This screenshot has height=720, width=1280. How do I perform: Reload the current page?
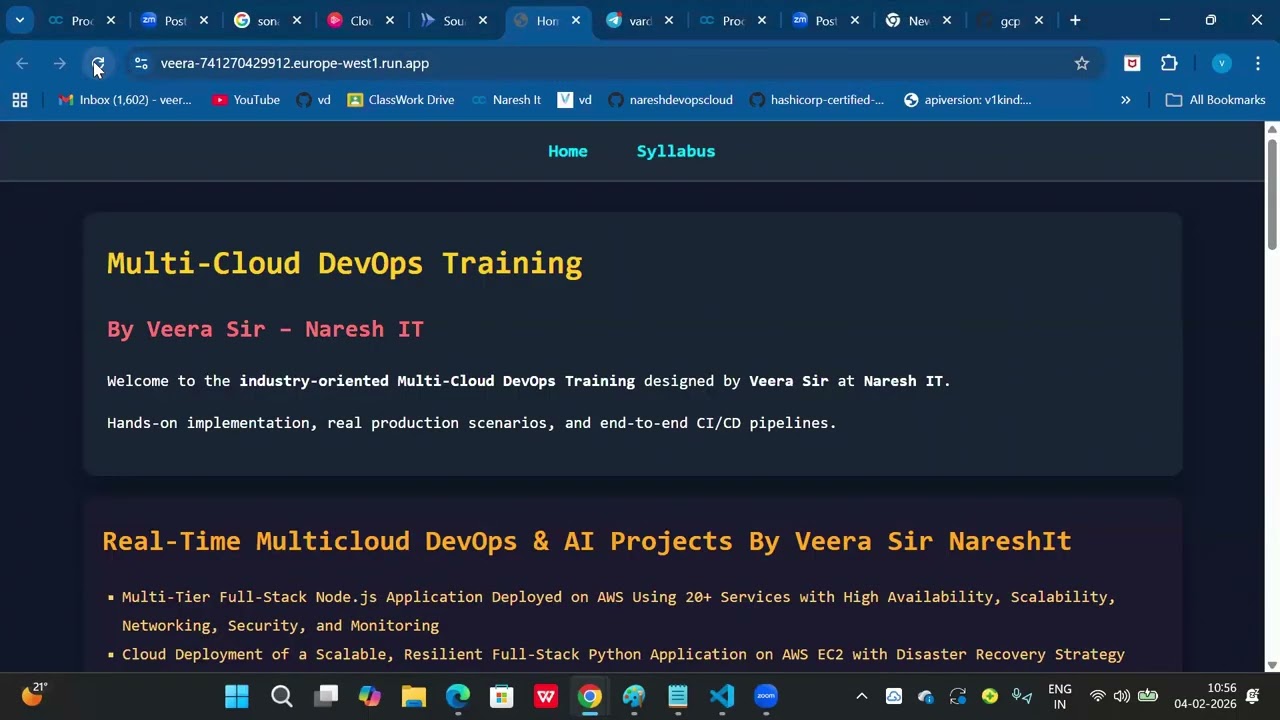tap(97, 63)
